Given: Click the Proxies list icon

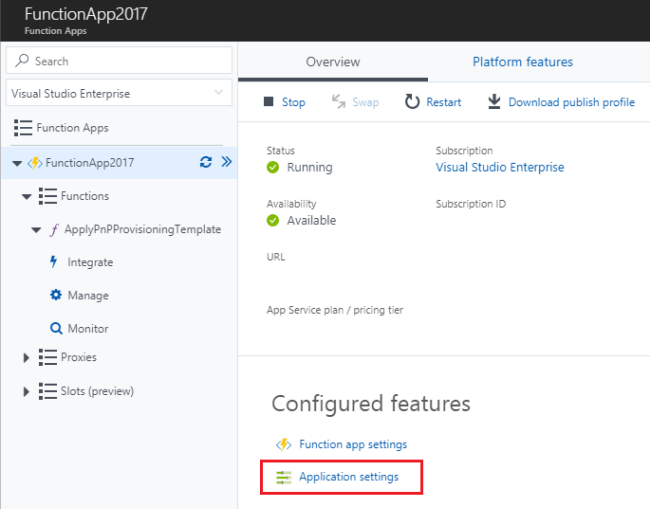Looking at the screenshot, I should 48,357.
